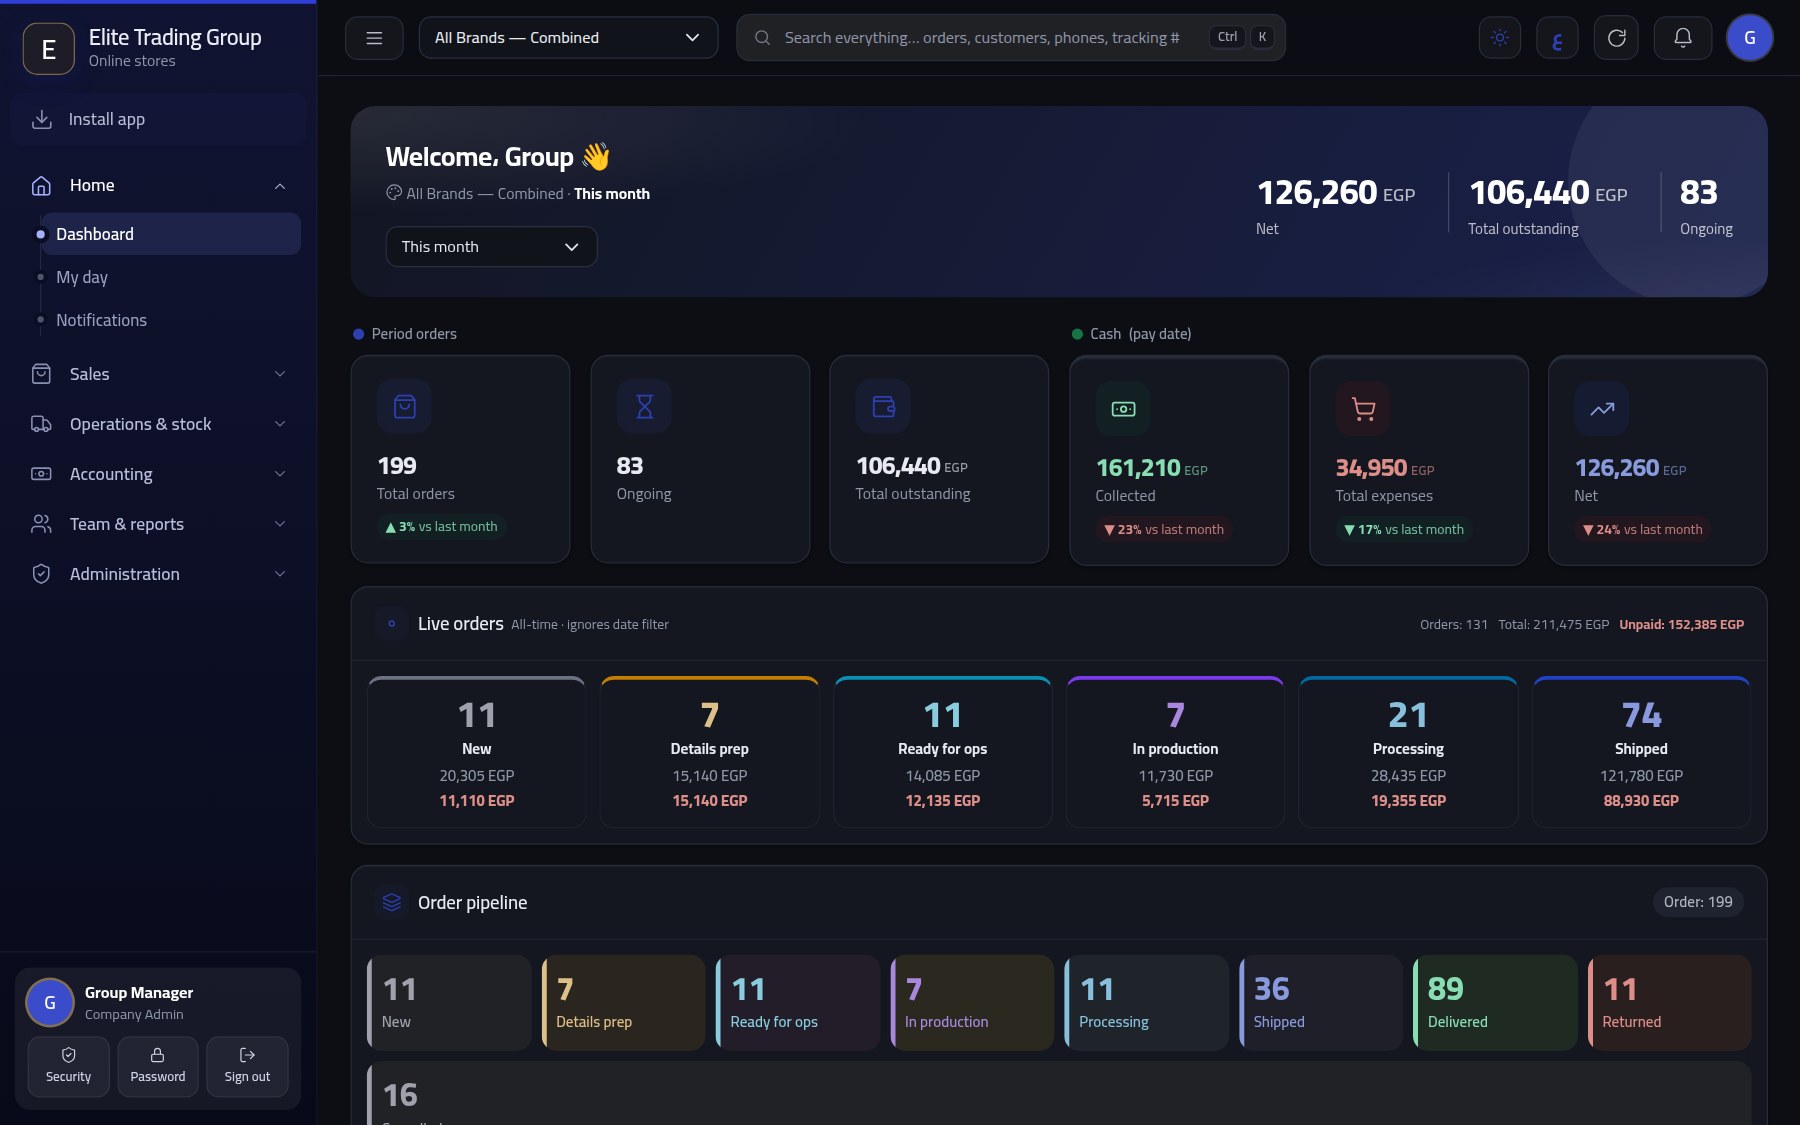1800x1125 pixels.
Task: Select the Delivered pipeline tile
Action: (x=1495, y=1003)
